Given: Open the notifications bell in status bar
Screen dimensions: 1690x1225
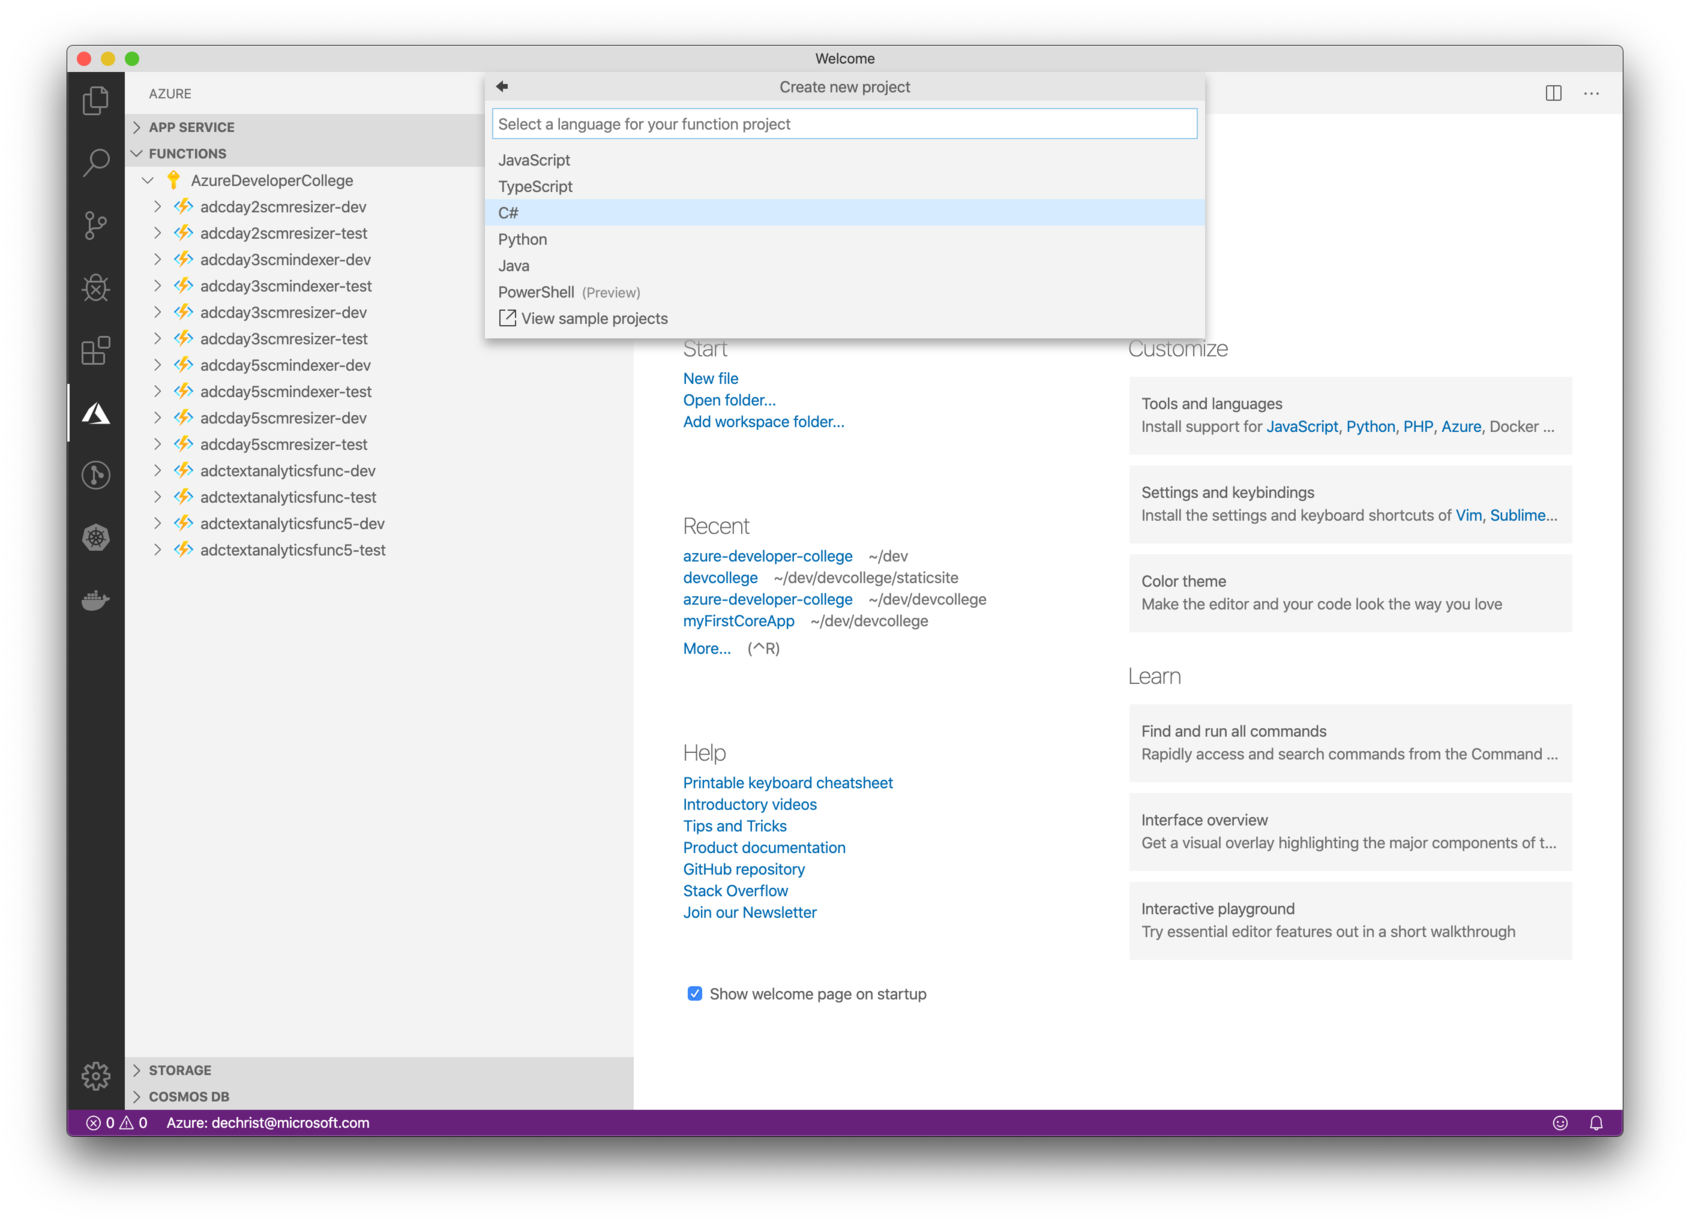Looking at the screenshot, I should 1597,1122.
